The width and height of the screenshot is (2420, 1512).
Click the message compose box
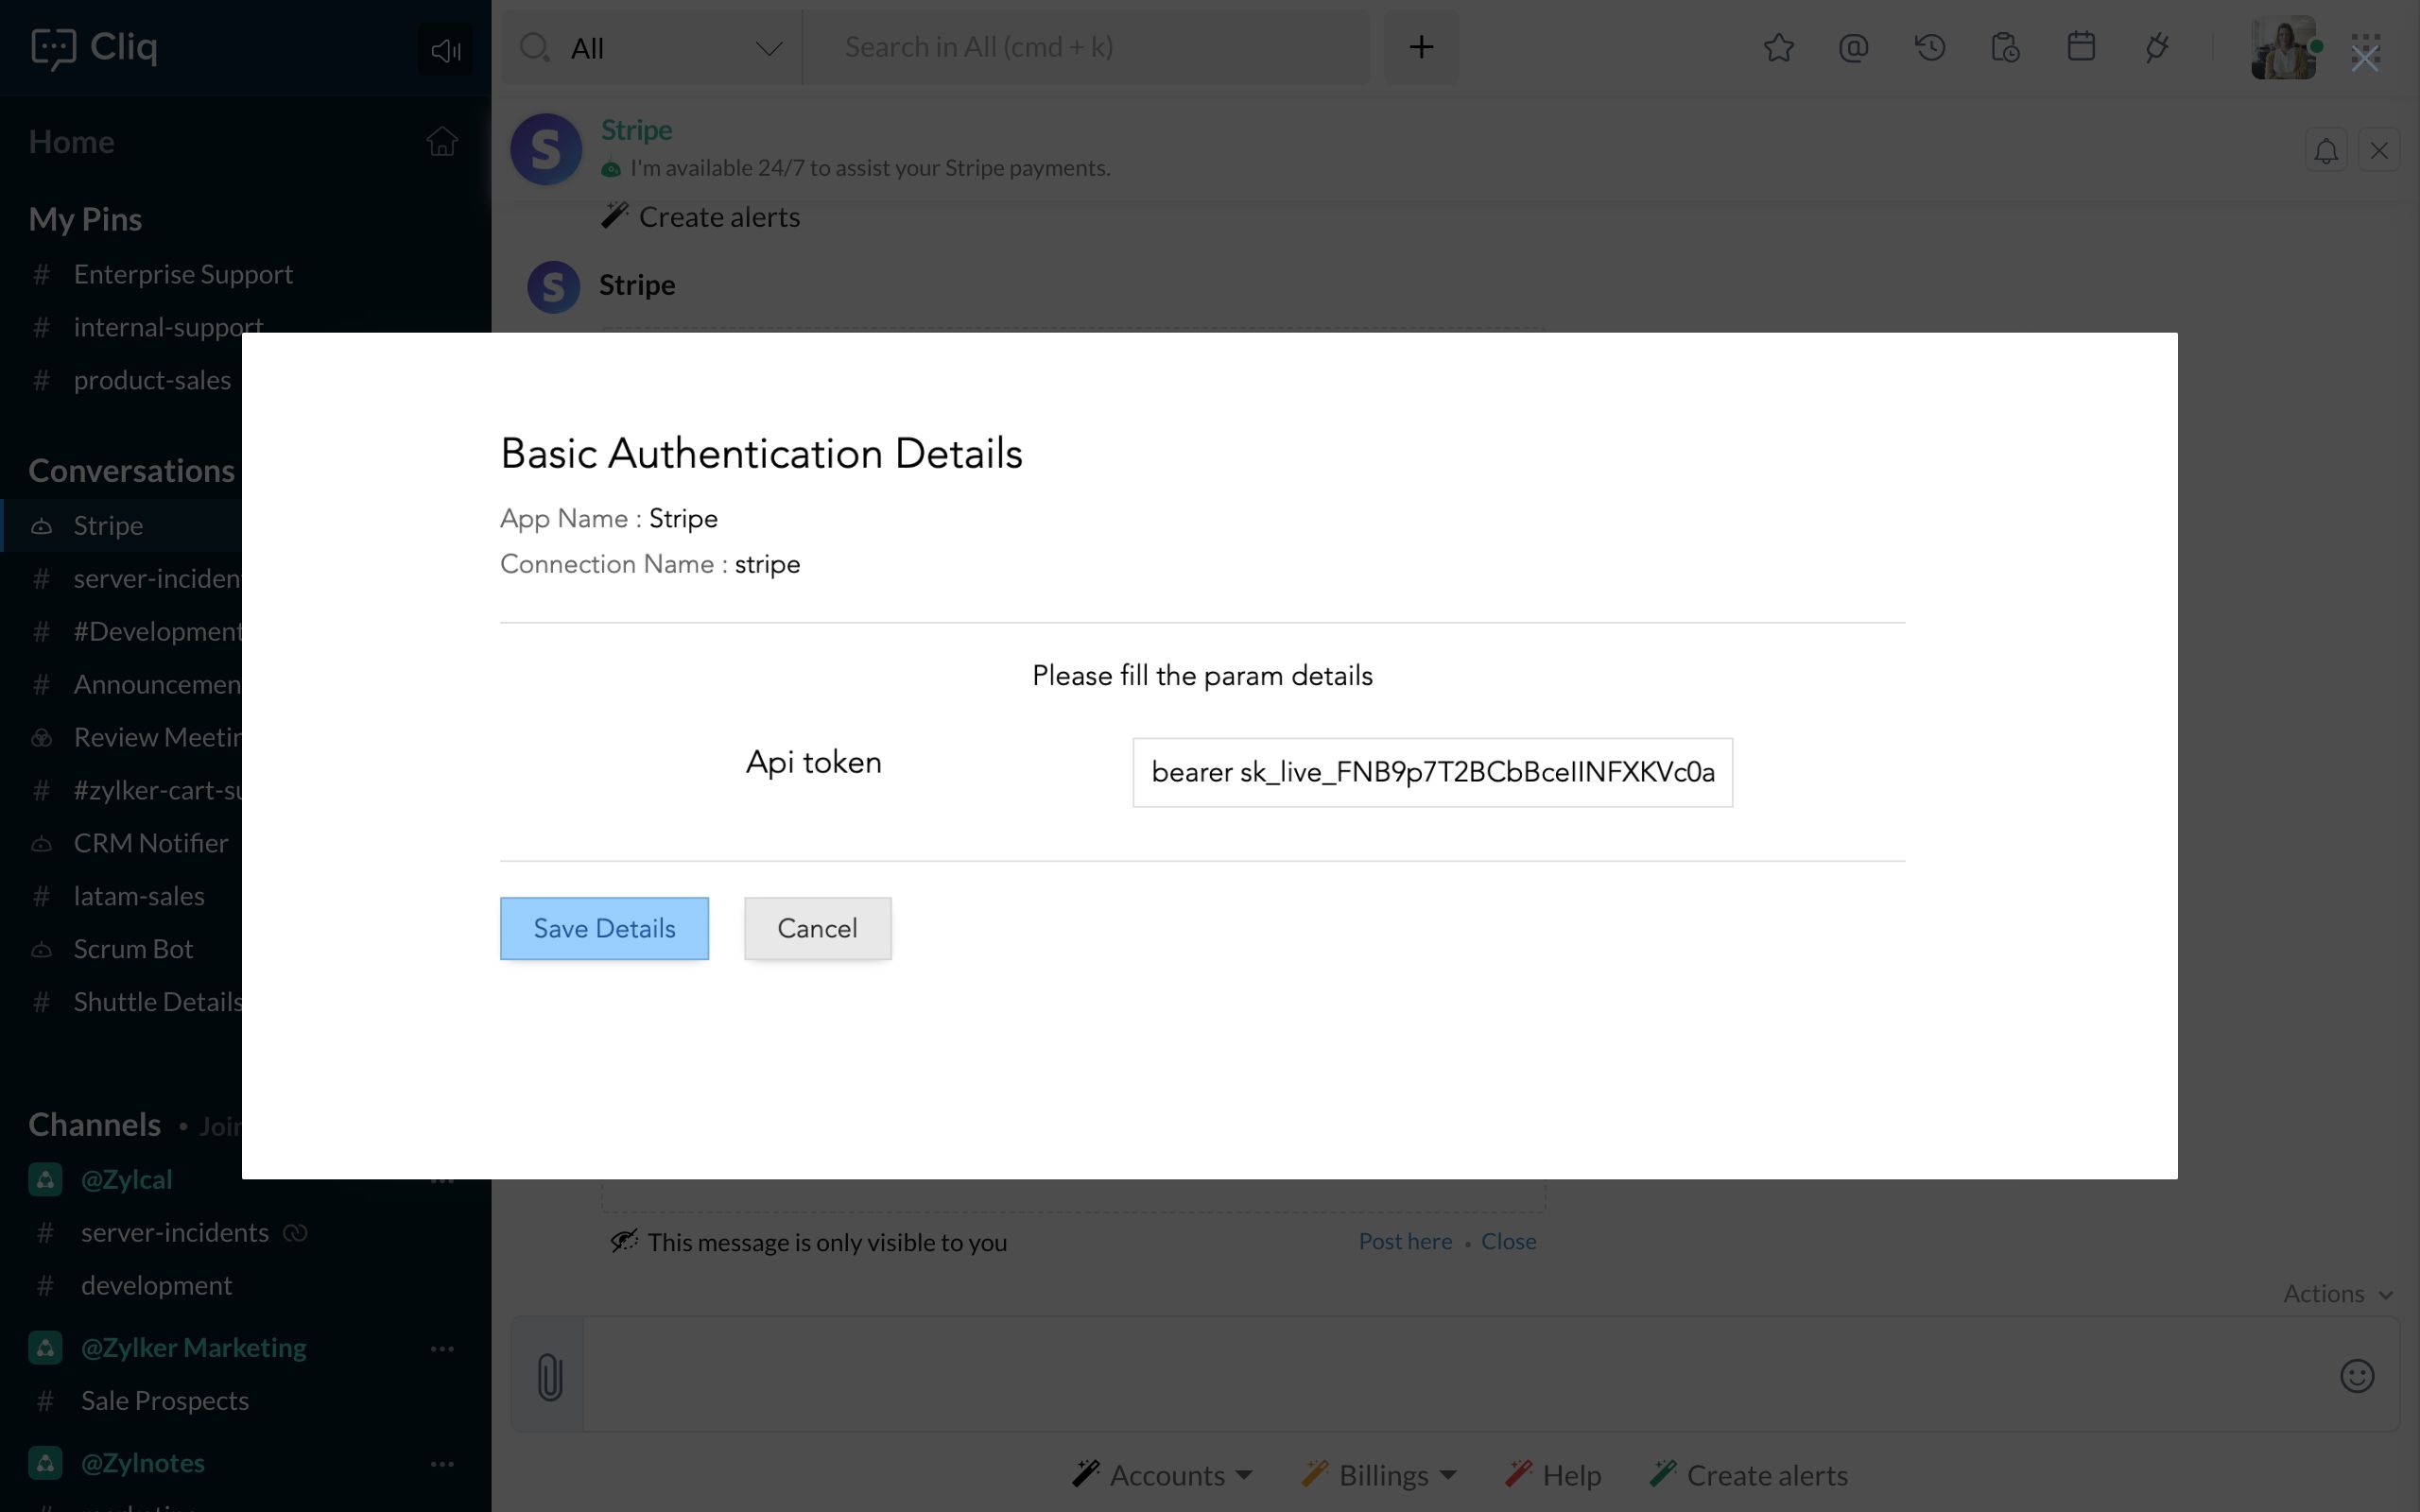click(1455, 1375)
